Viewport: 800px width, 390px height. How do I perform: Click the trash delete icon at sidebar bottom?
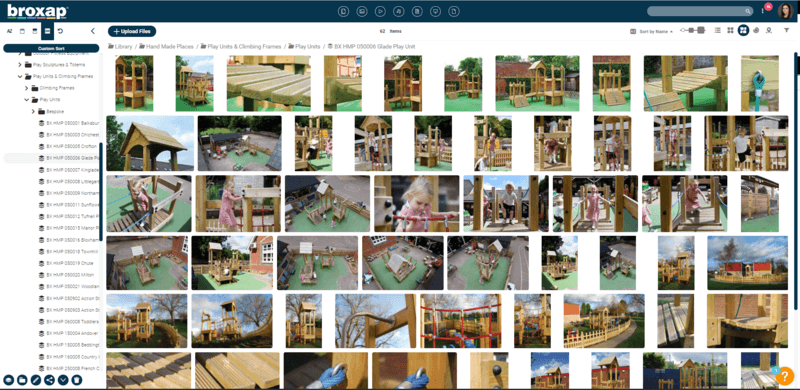point(77,380)
